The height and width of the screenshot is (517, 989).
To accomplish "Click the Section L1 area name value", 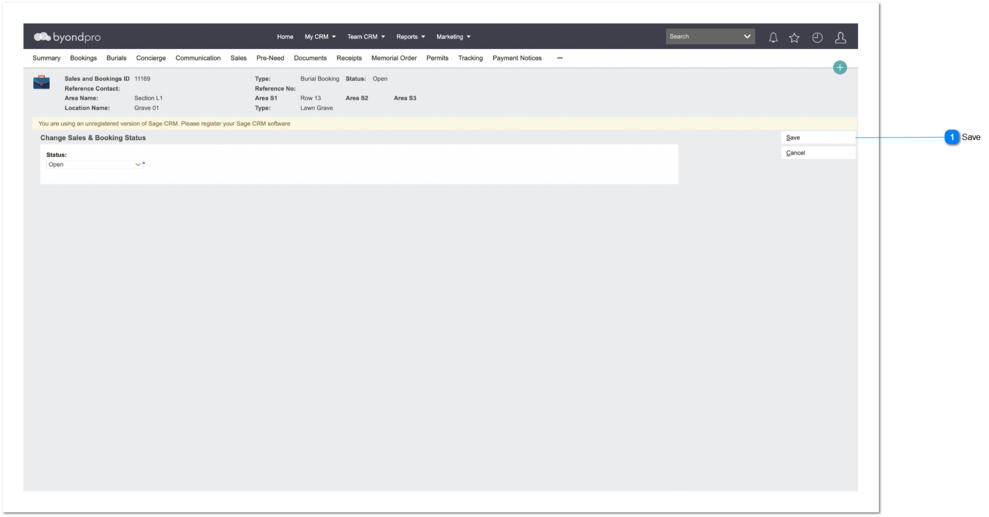I will (148, 98).
